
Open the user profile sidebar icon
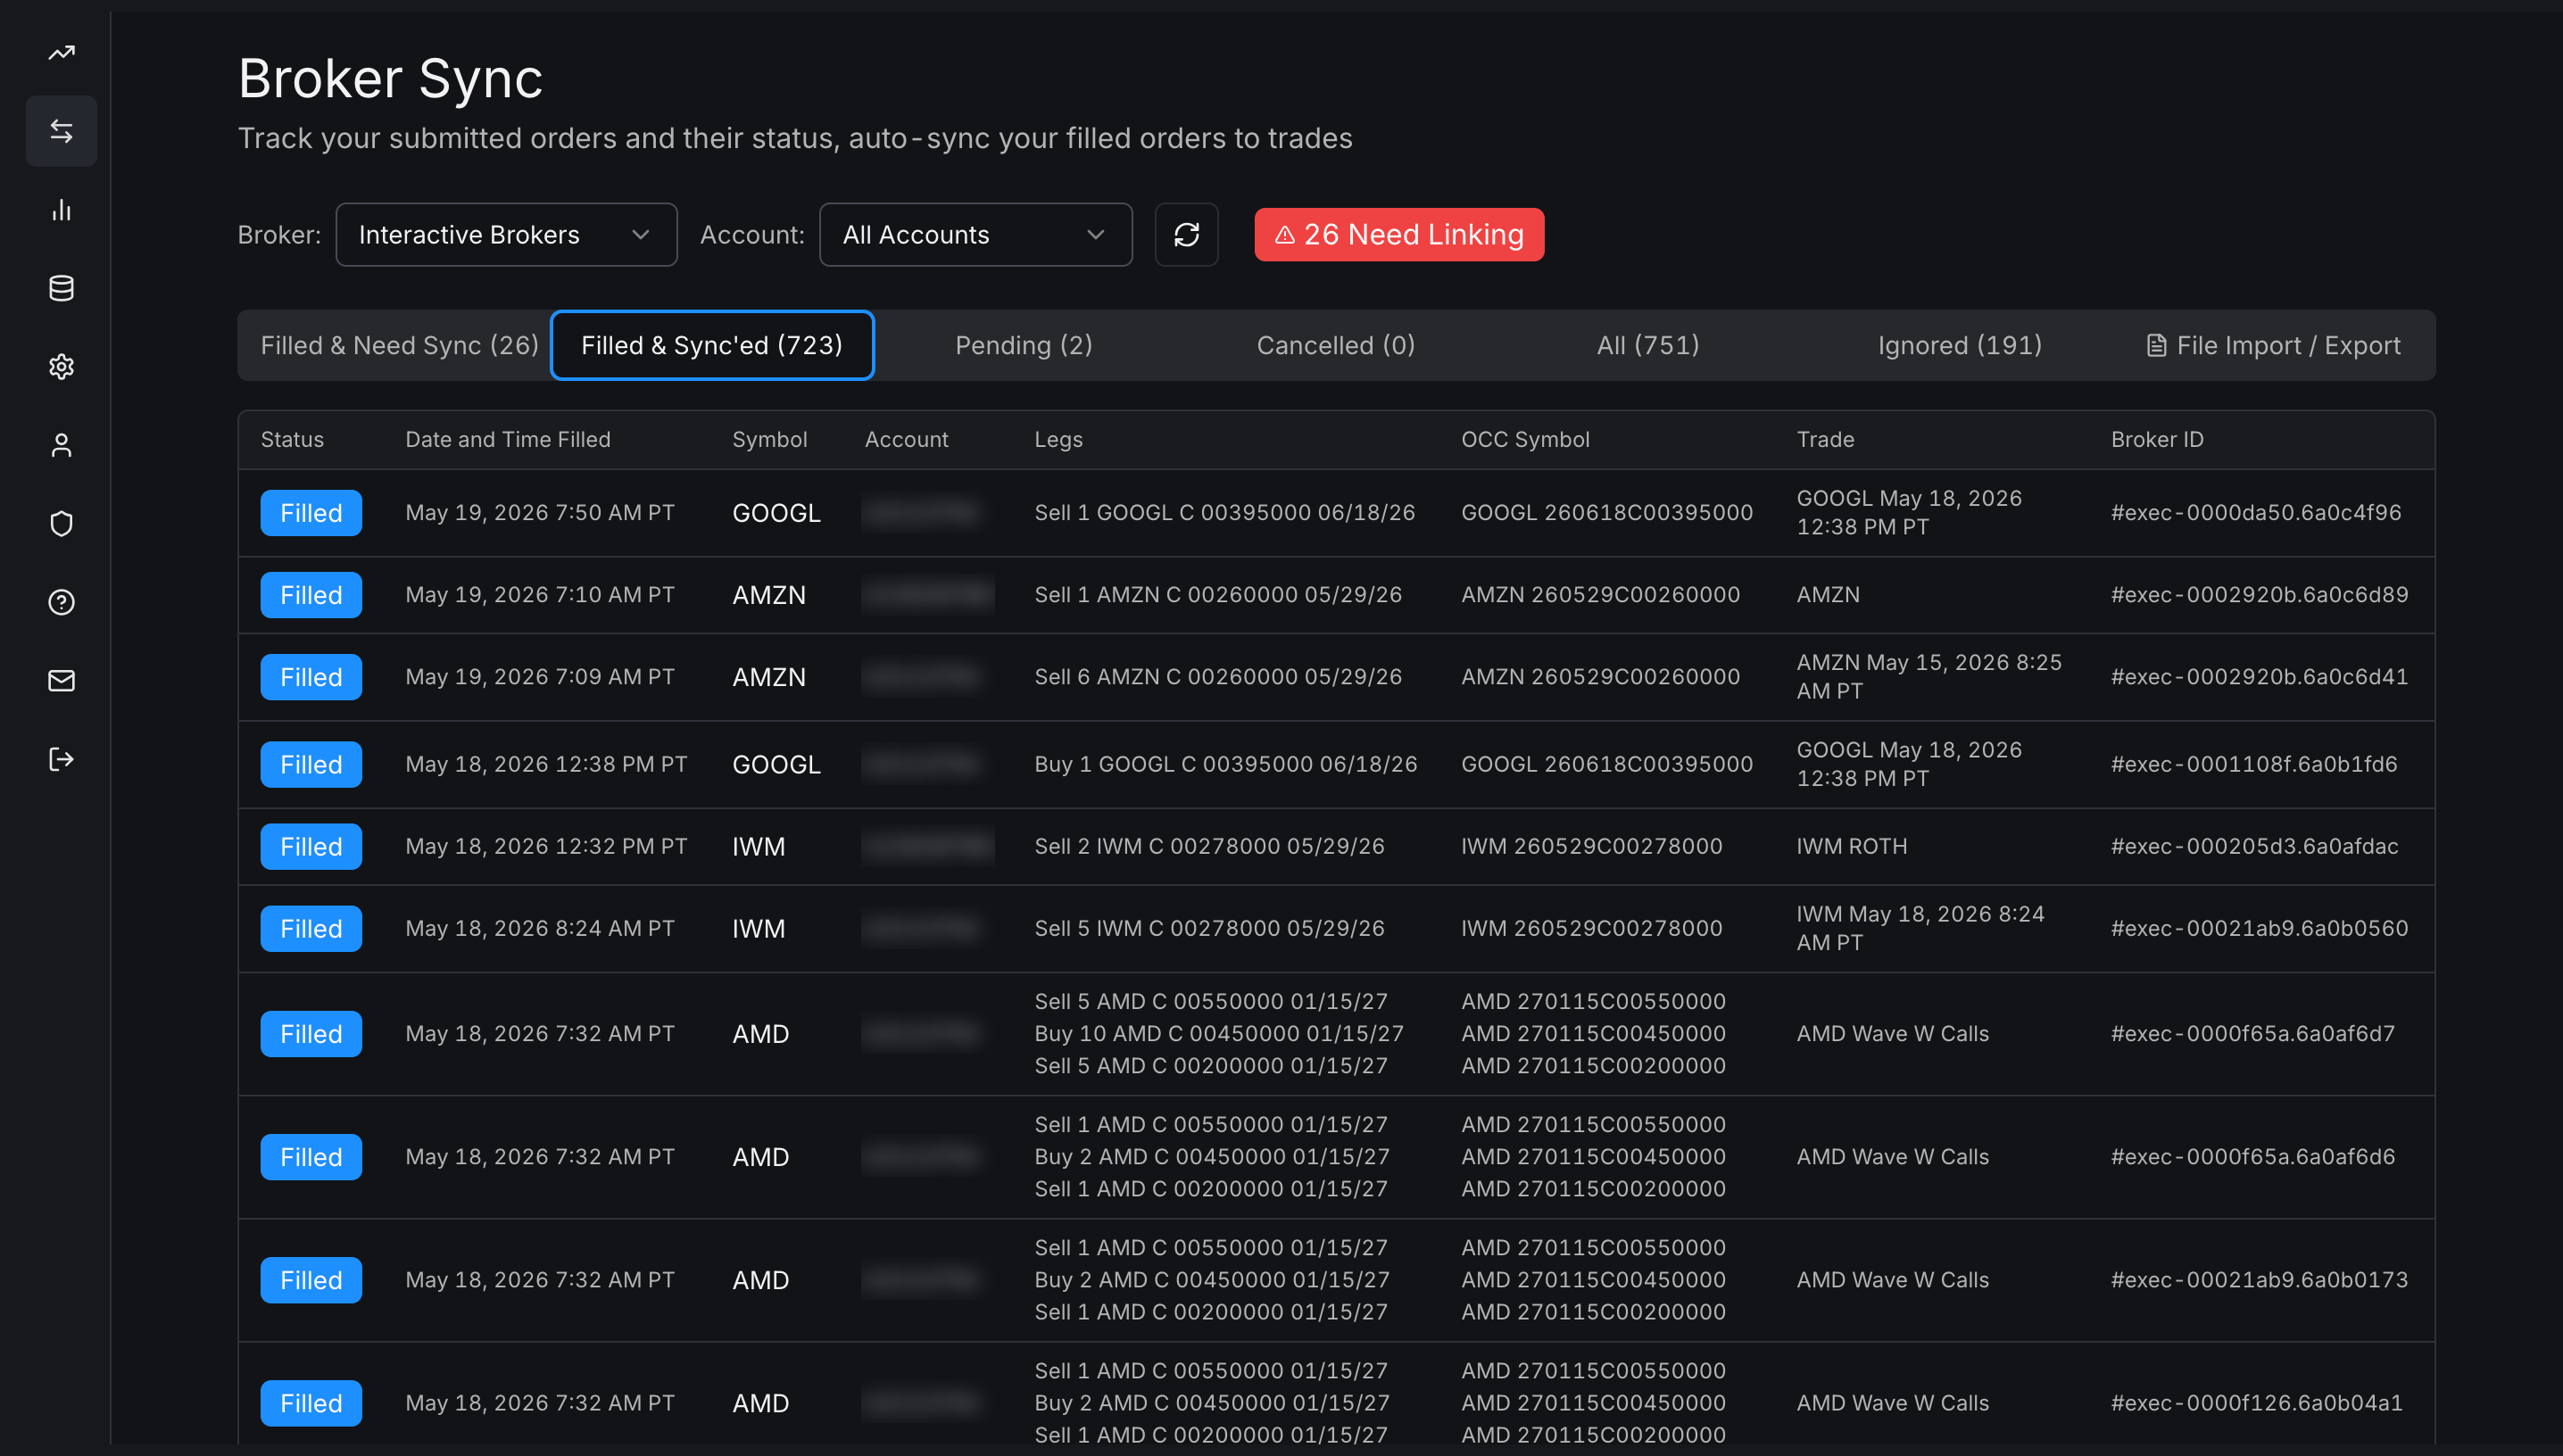click(61, 445)
